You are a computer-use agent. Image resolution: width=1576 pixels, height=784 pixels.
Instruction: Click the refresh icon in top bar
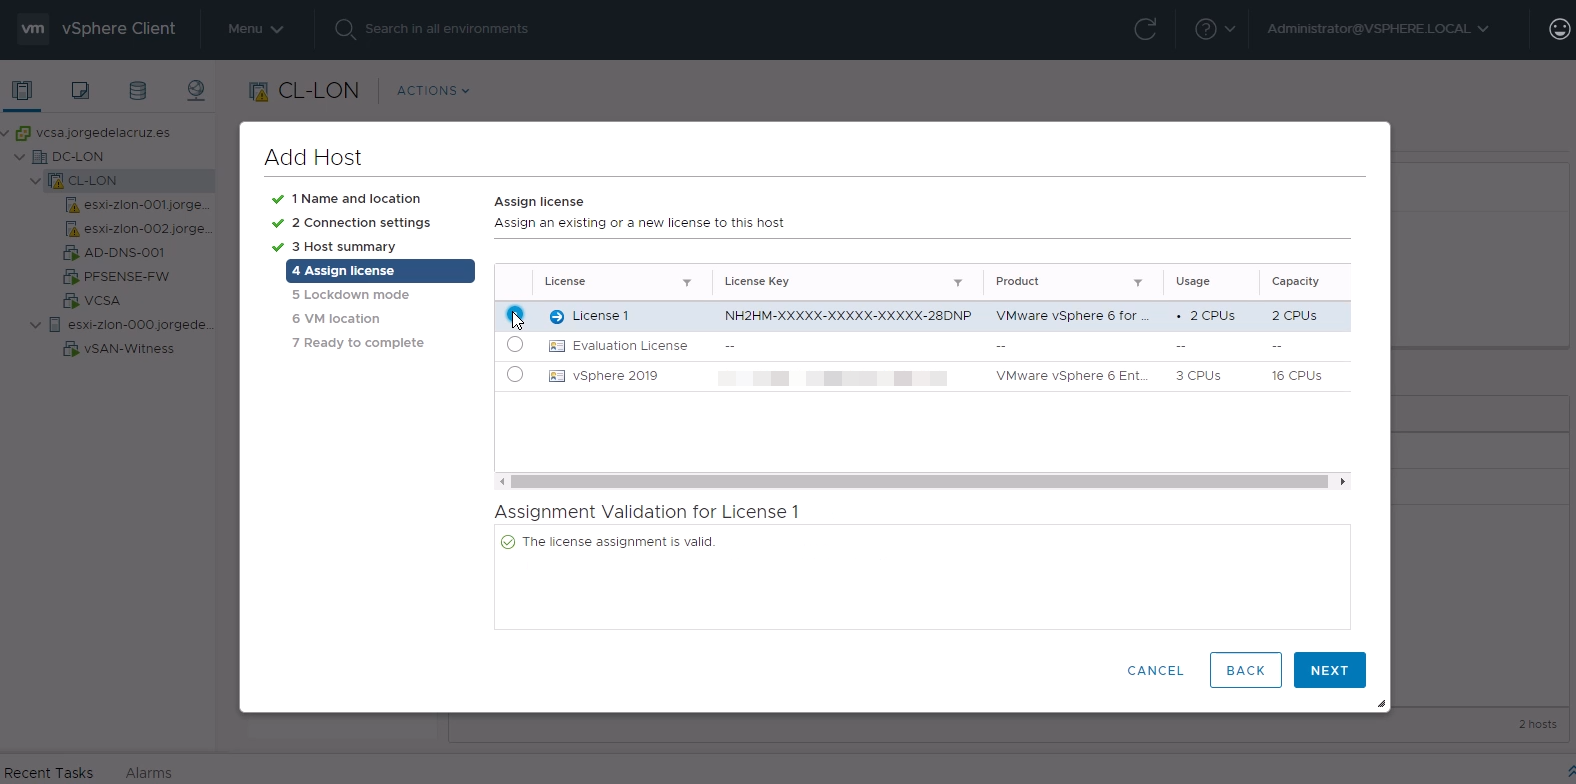(1145, 29)
